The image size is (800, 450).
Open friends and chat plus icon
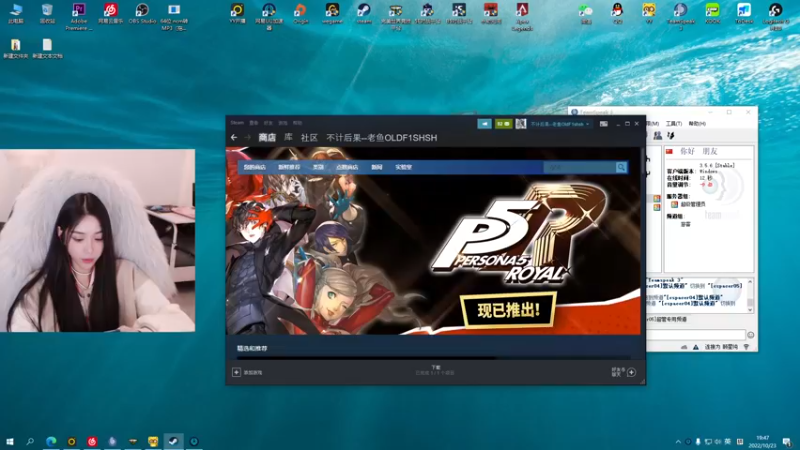(x=631, y=372)
